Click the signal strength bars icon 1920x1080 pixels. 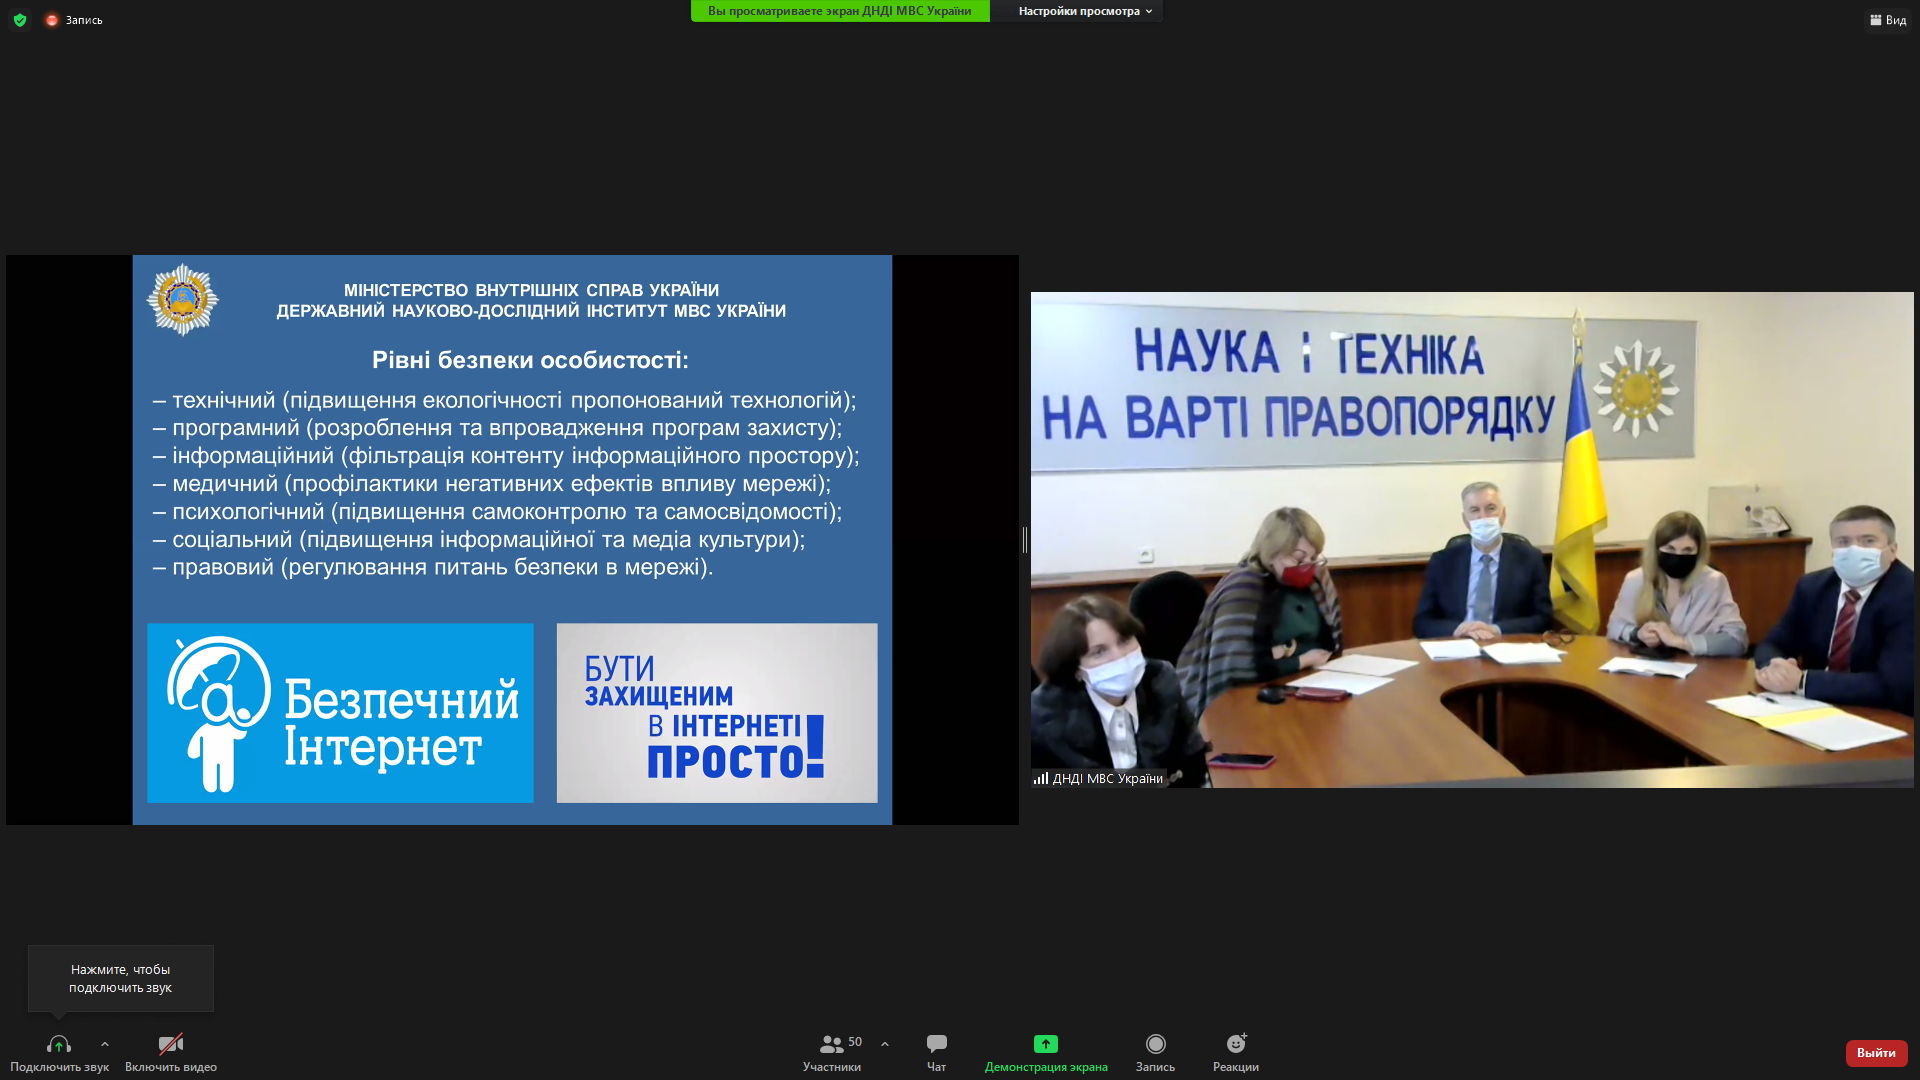pyautogui.click(x=1041, y=778)
